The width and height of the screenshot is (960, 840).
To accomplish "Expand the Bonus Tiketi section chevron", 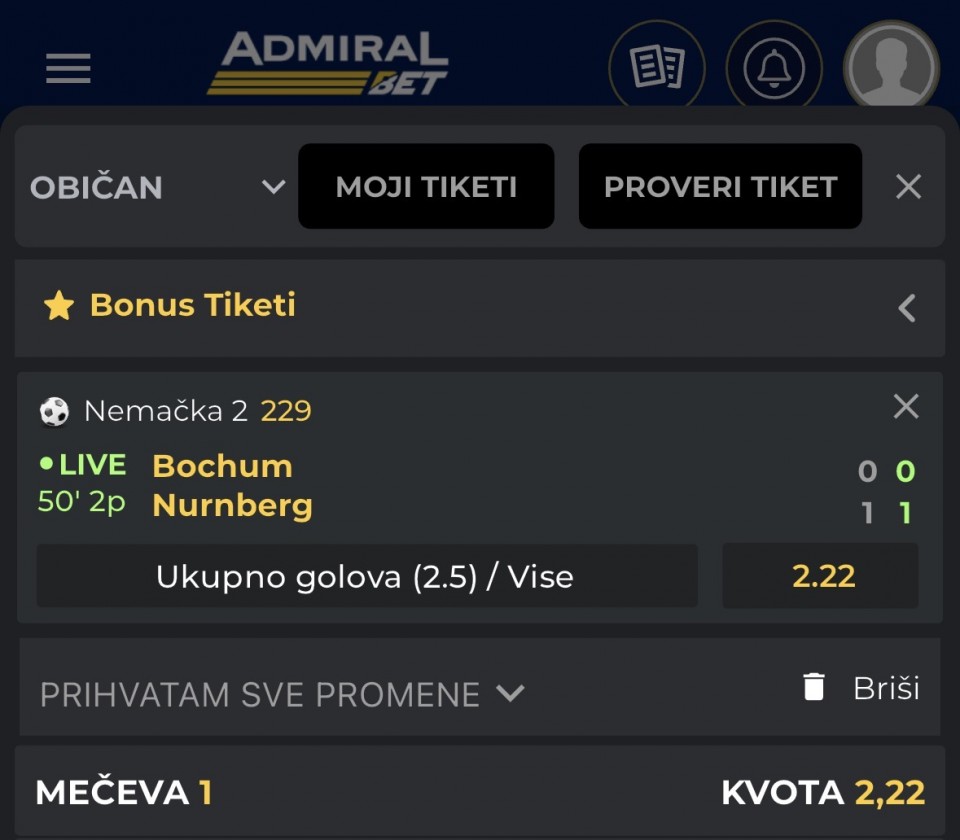I will tap(907, 308).
